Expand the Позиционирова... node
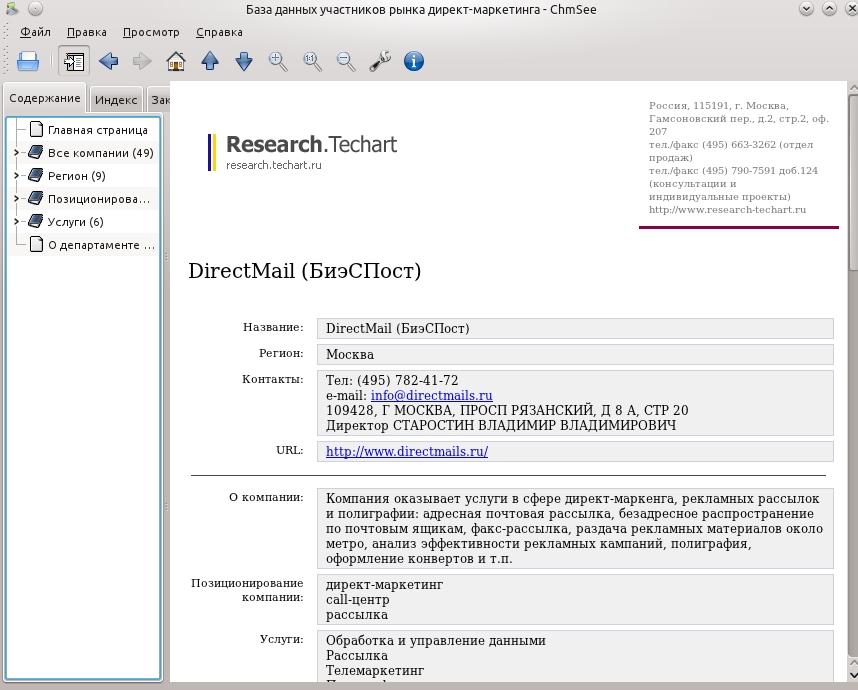 click(x=16, y=199)
